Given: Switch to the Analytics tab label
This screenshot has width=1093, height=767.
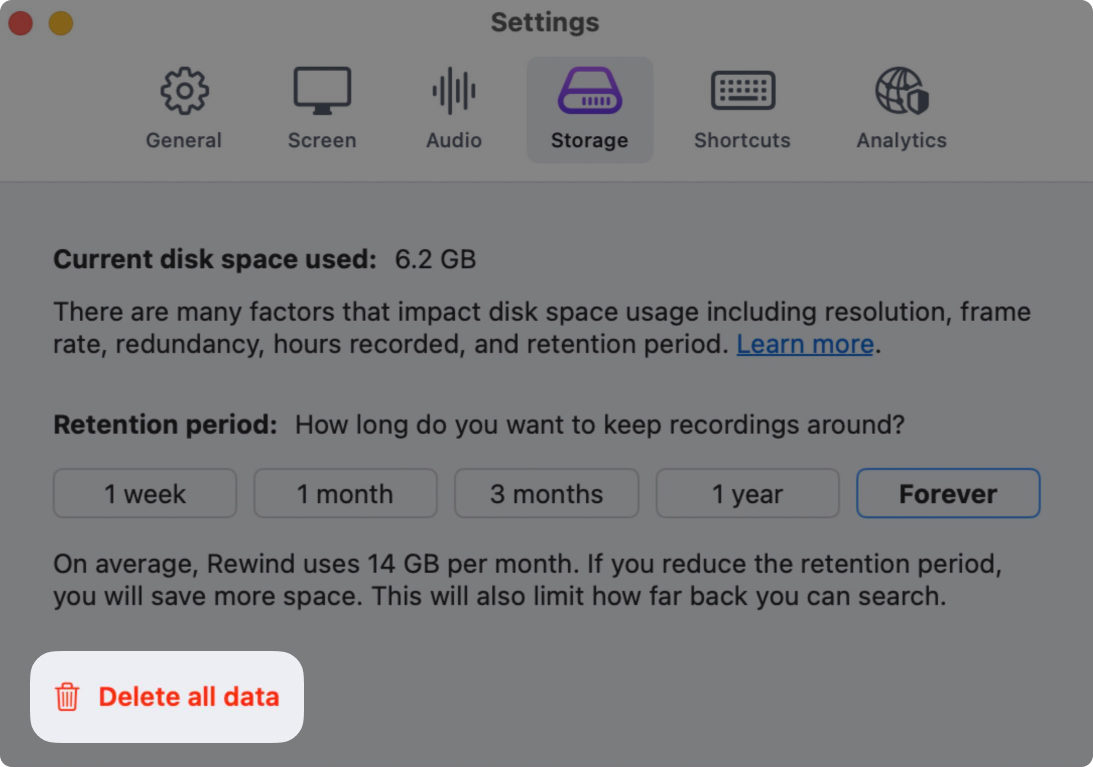Looking at the screenshot, I should 901,141.
